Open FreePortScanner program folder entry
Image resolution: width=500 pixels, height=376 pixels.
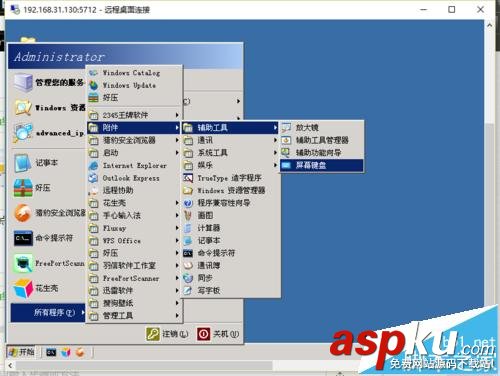(x=134, y=278)
